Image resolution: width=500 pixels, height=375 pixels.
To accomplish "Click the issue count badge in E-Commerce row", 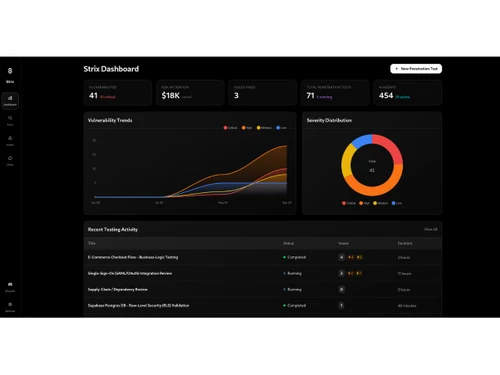I will coord(341,257).
